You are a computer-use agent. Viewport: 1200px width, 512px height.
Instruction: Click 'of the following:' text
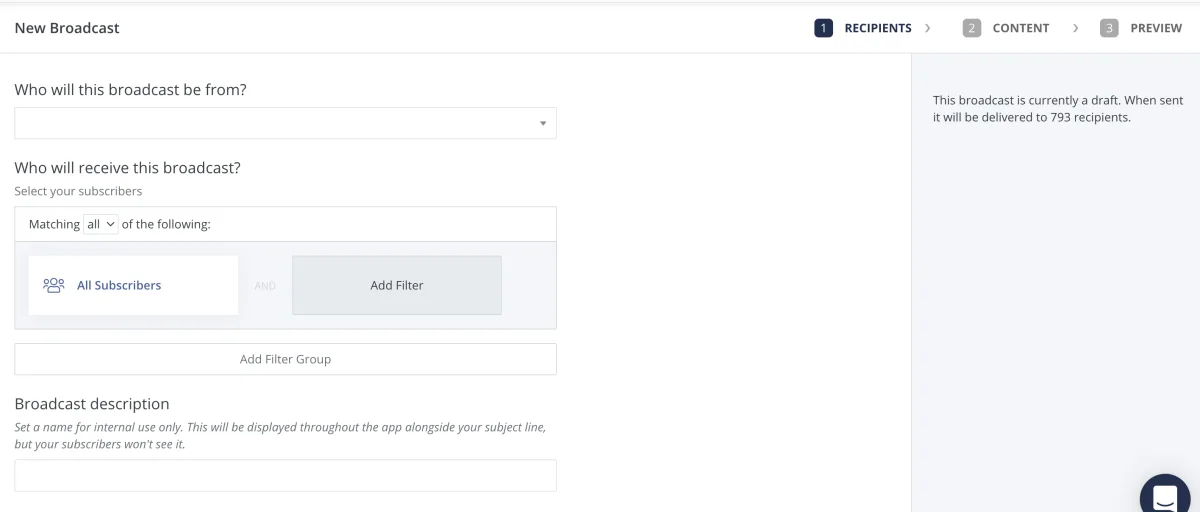[166, 224]
